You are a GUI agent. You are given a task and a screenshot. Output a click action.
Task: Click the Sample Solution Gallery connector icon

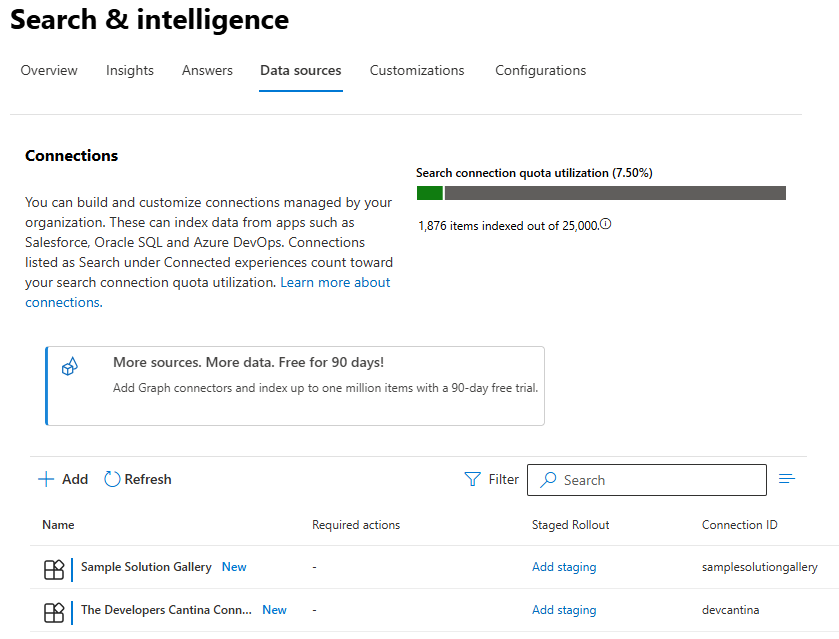coord(54,569)
